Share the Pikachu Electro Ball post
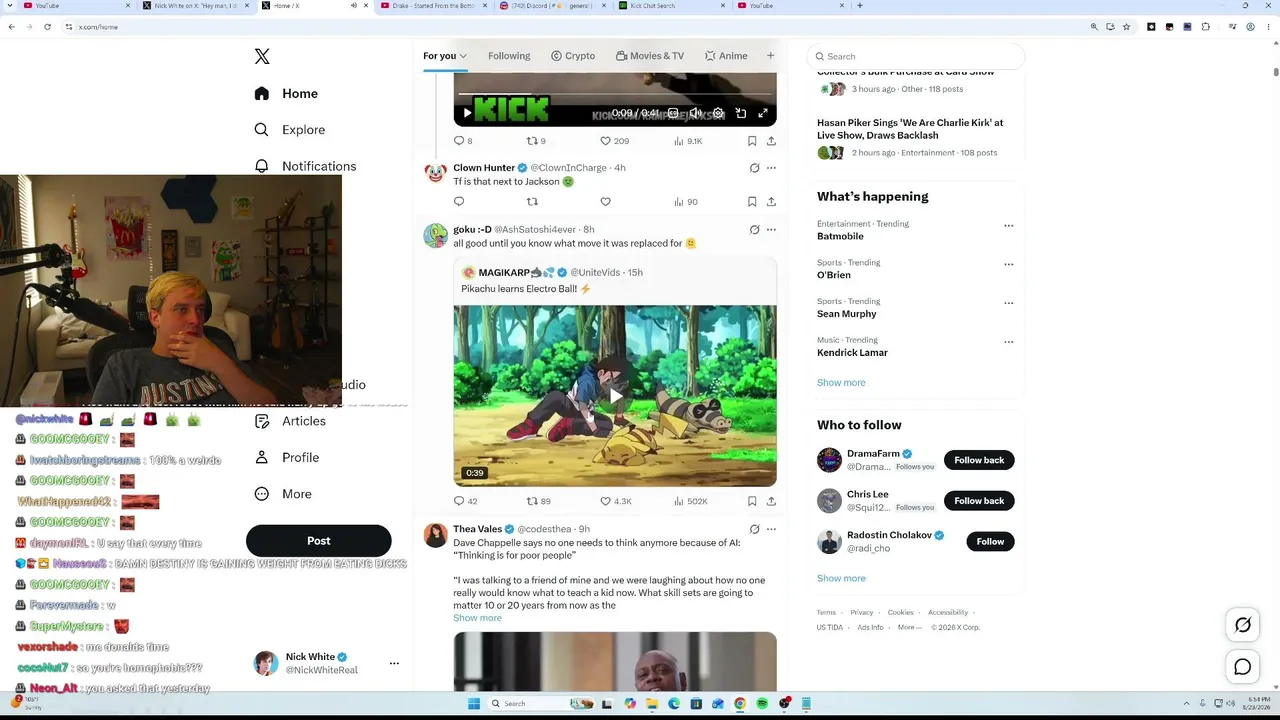Viewport: 1280px width, 720px height. [771, 501]
